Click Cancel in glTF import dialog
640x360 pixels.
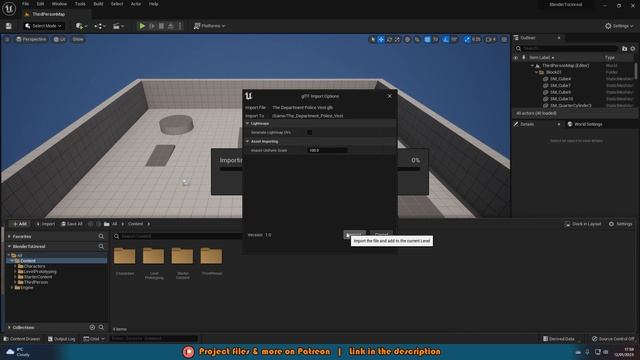click(x=381, y=234)
